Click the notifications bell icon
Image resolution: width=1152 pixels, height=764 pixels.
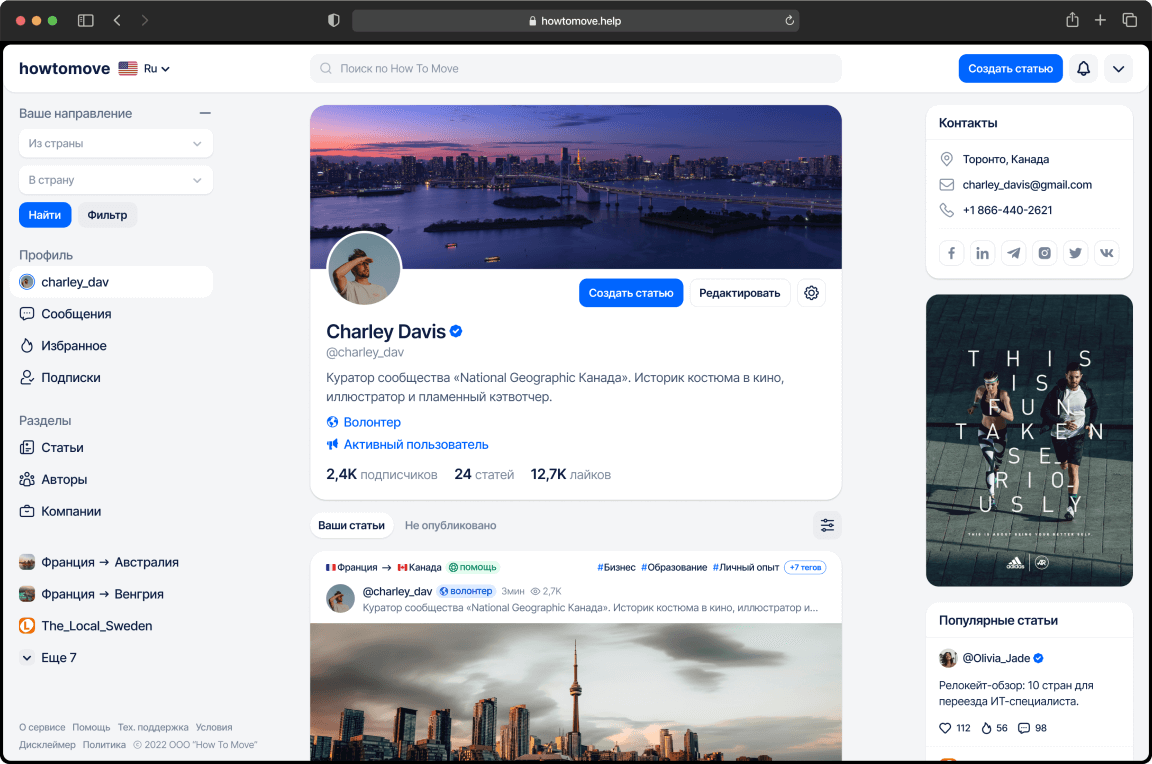coord(1083,69)
